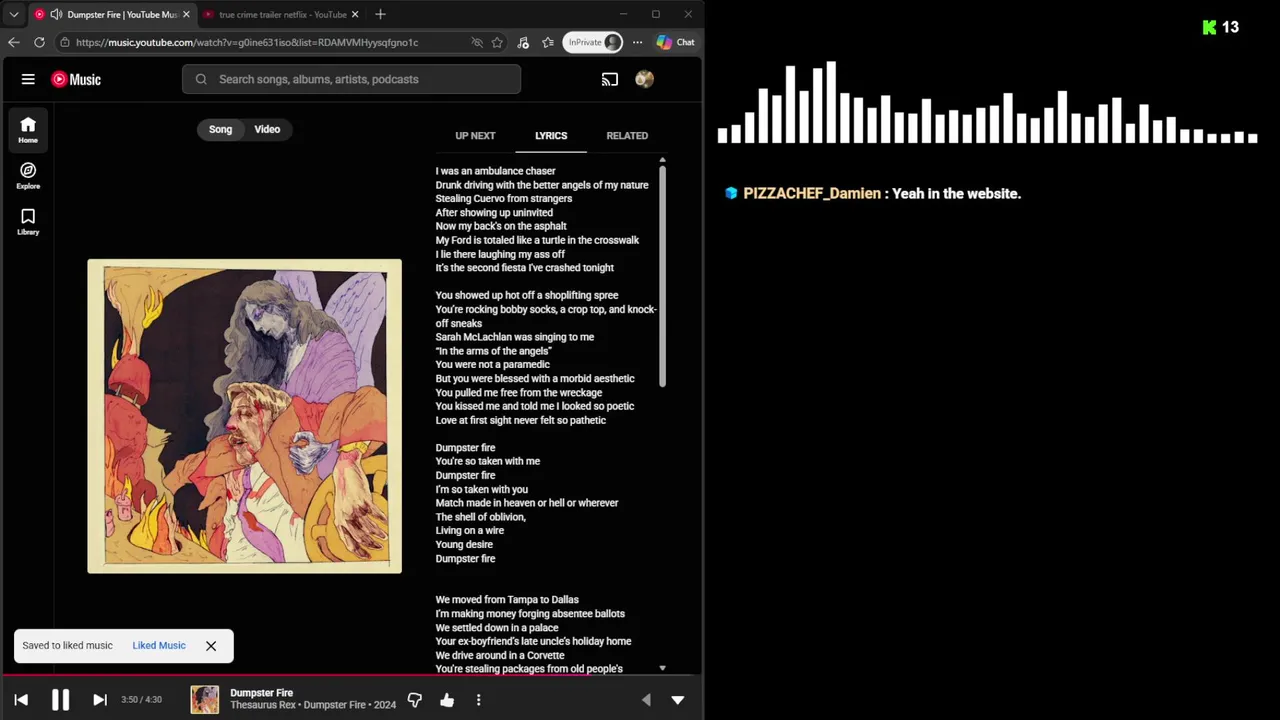Click the Dumpster Fire album art
The width and height of the screenshot is (1280, 720).
click(x=244, y=416)
